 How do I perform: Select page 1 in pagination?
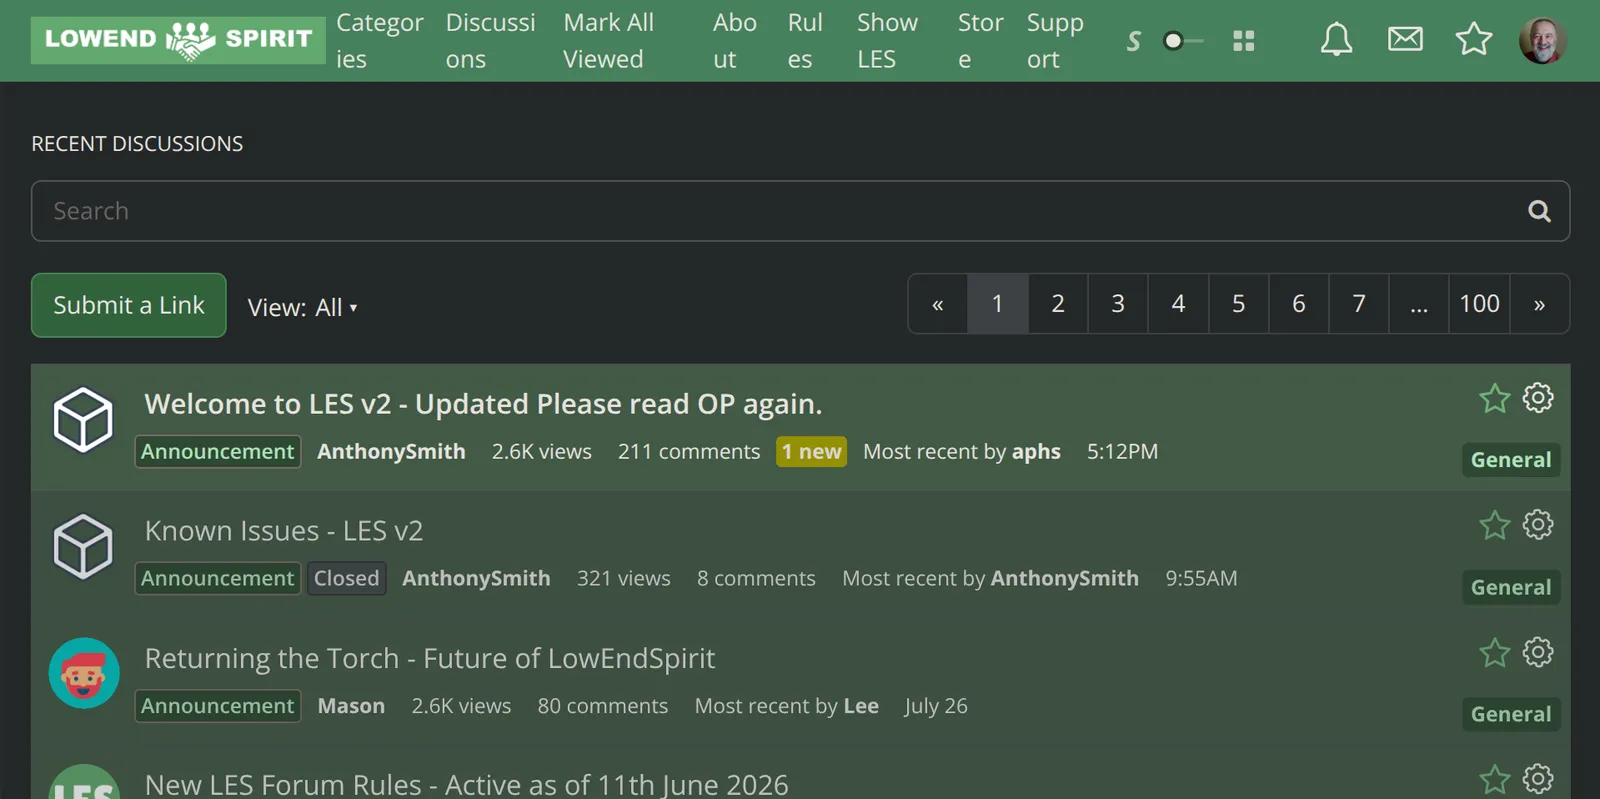997,304
